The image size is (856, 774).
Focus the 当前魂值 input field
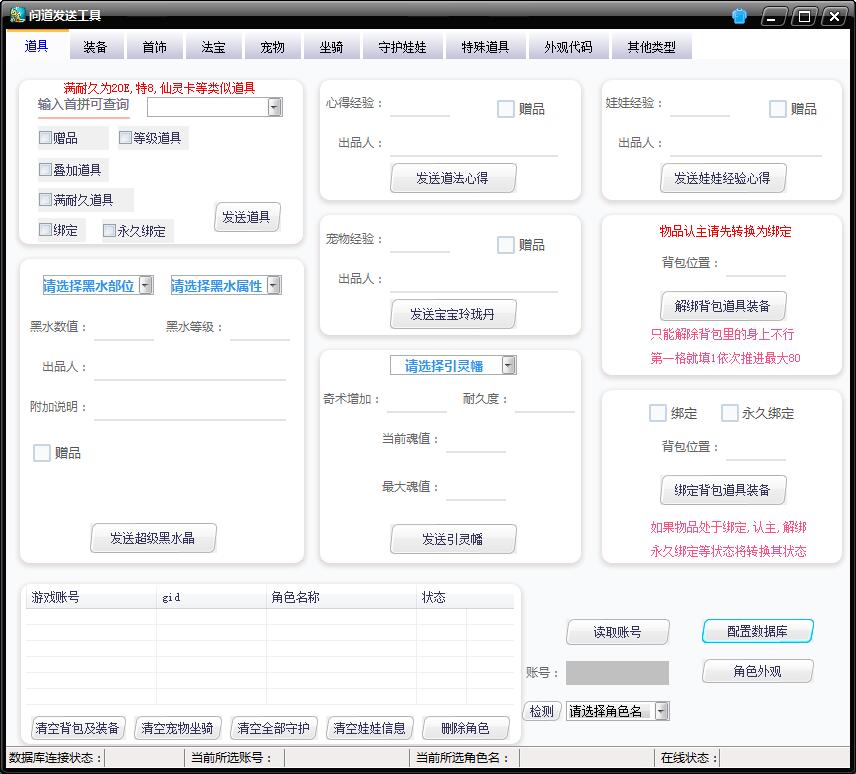(x=476, y=443)
